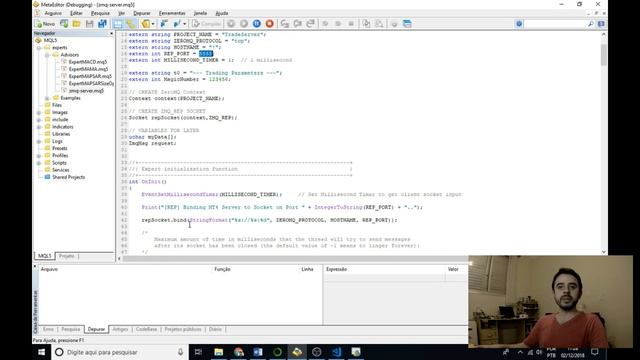The height and width of the screenshot is (360, 640).
Task: Expand the Examples folder
Action: coord(47,98)
